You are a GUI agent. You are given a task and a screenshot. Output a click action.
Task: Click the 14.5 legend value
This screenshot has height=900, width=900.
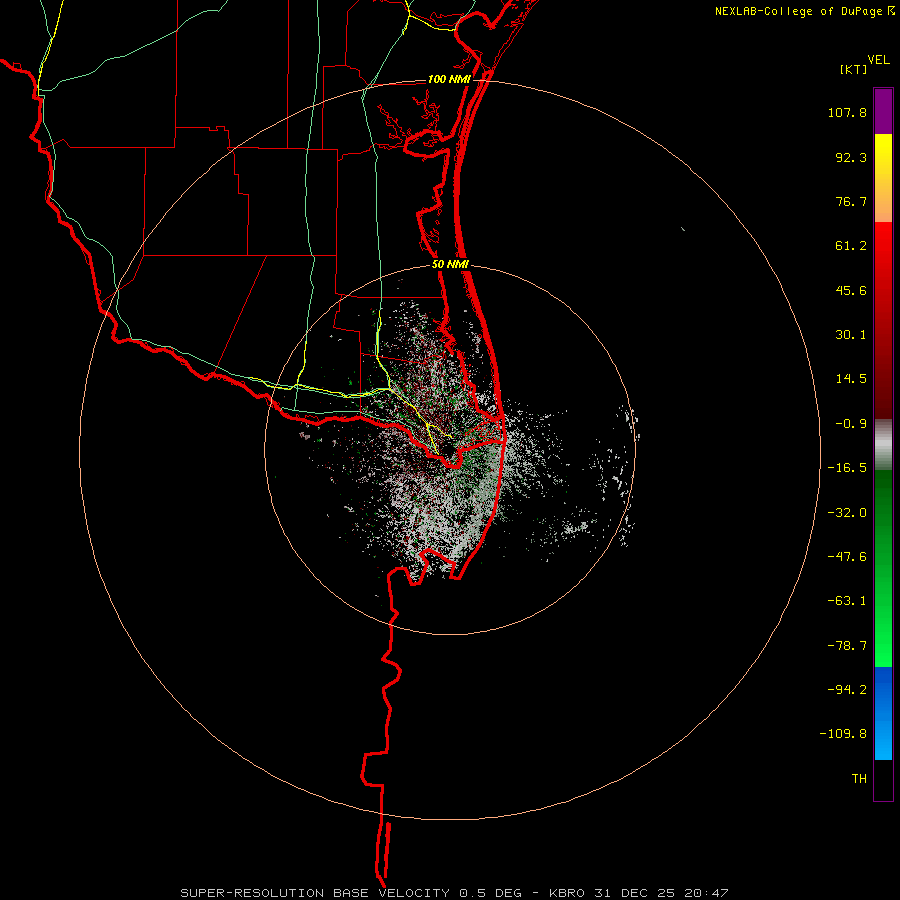[x=851, y=379]
